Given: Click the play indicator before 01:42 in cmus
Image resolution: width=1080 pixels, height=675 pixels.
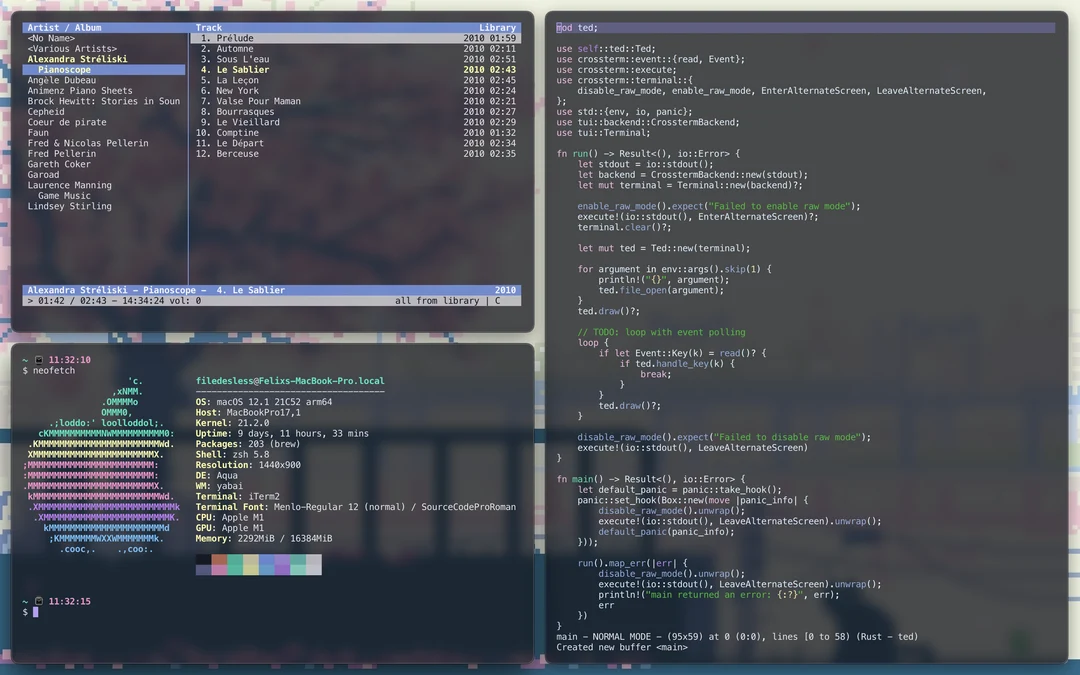Looking at the screenshot, I should [x=30, y=301].
